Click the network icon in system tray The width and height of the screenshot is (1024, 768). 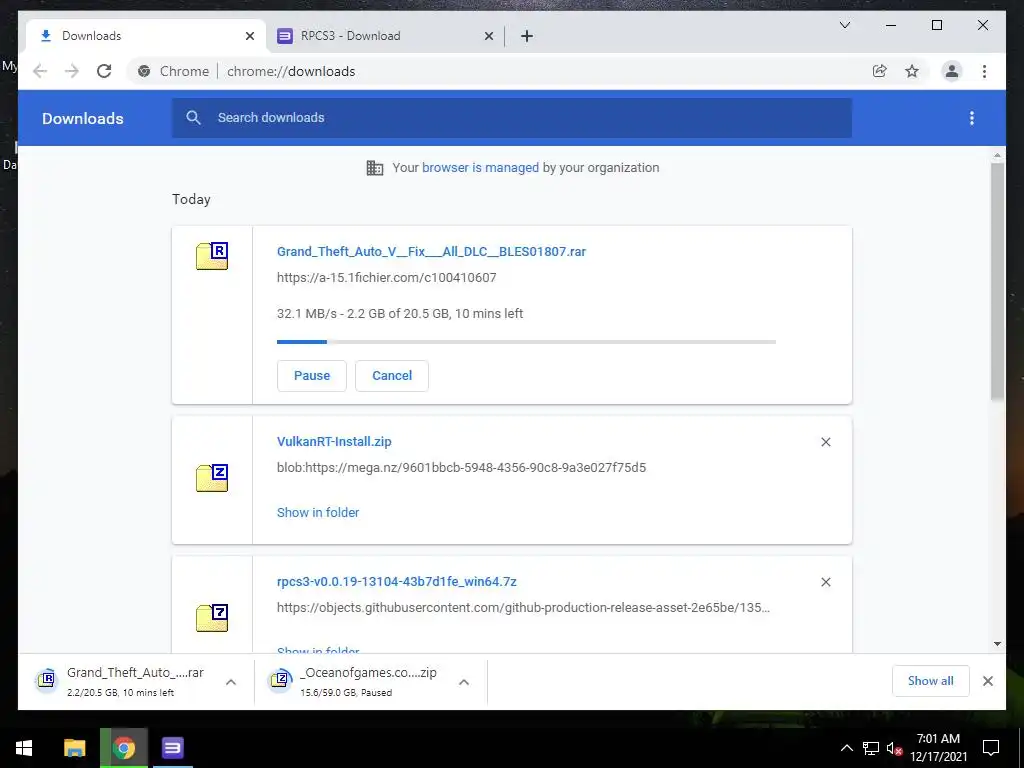click(870, 748)
